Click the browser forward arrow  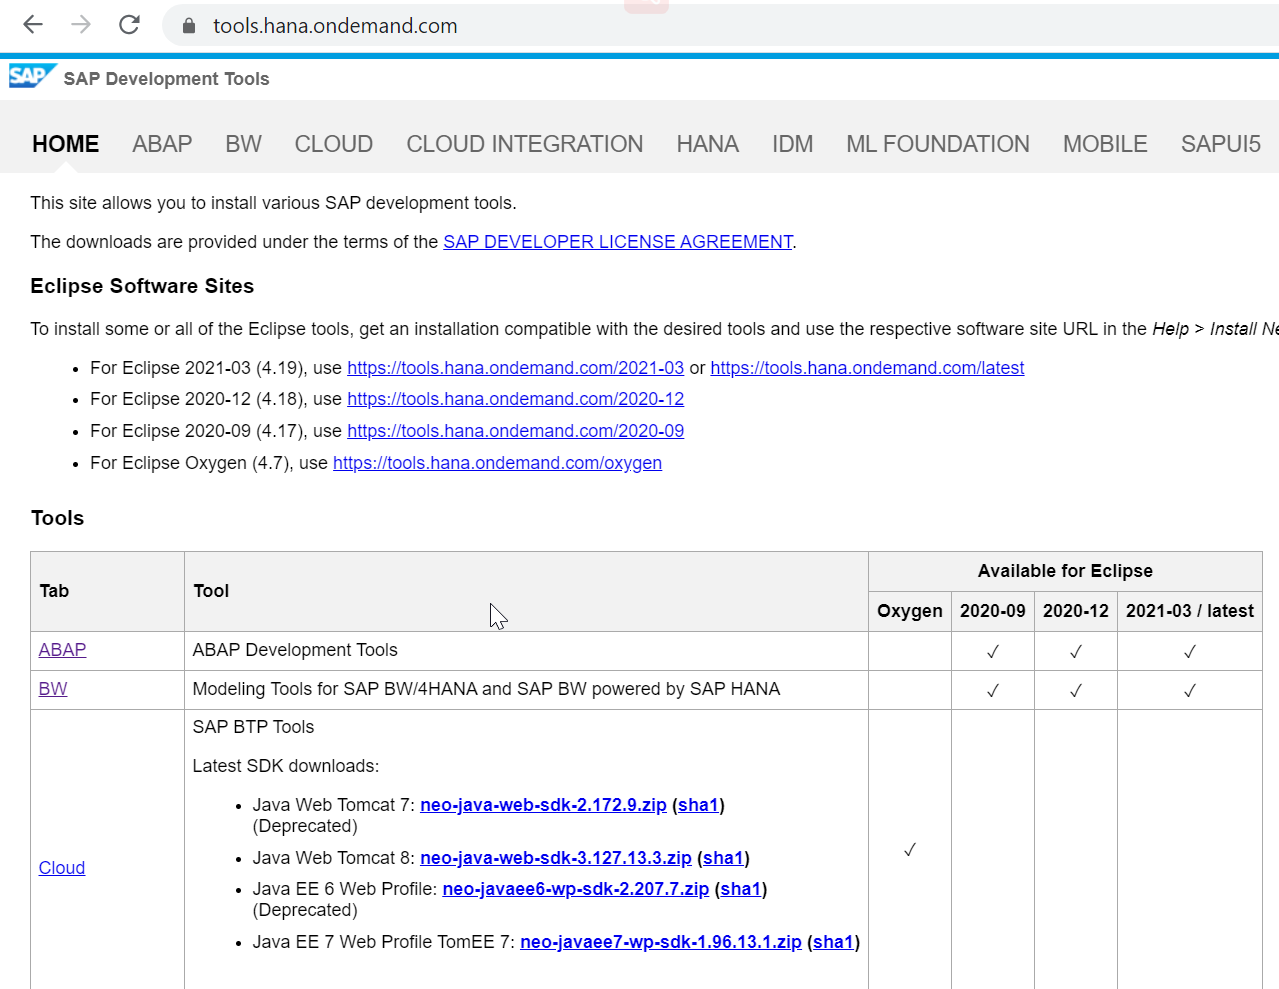point(80,24)
